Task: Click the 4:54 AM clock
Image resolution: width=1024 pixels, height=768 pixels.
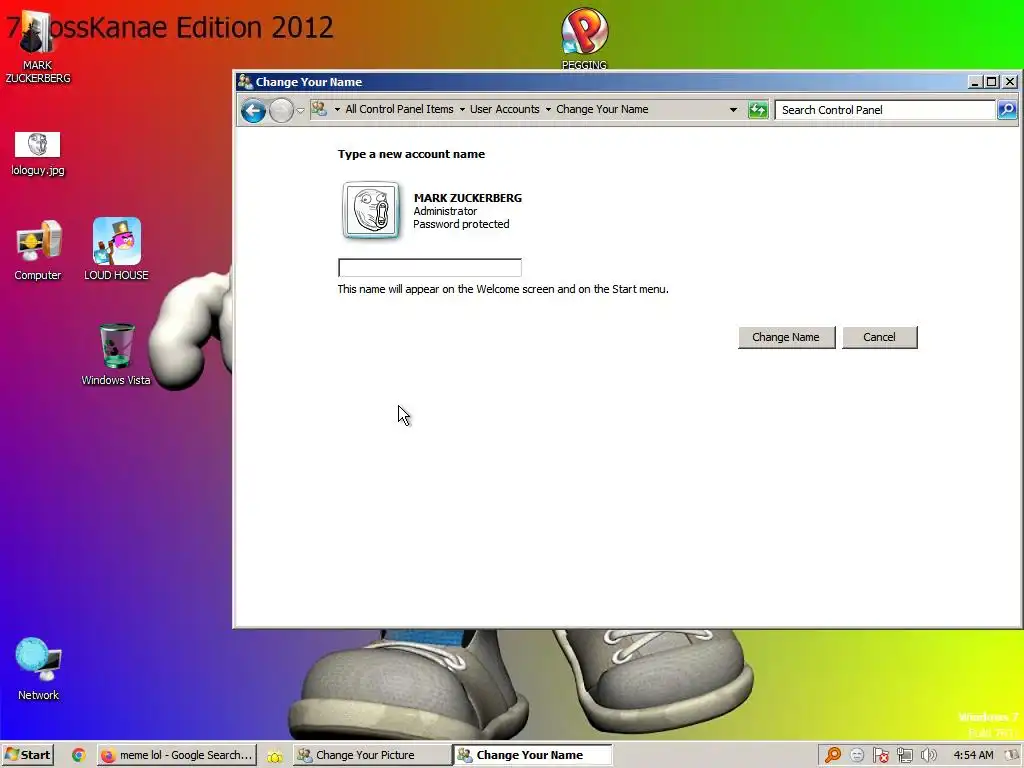Action: (973, 755)
